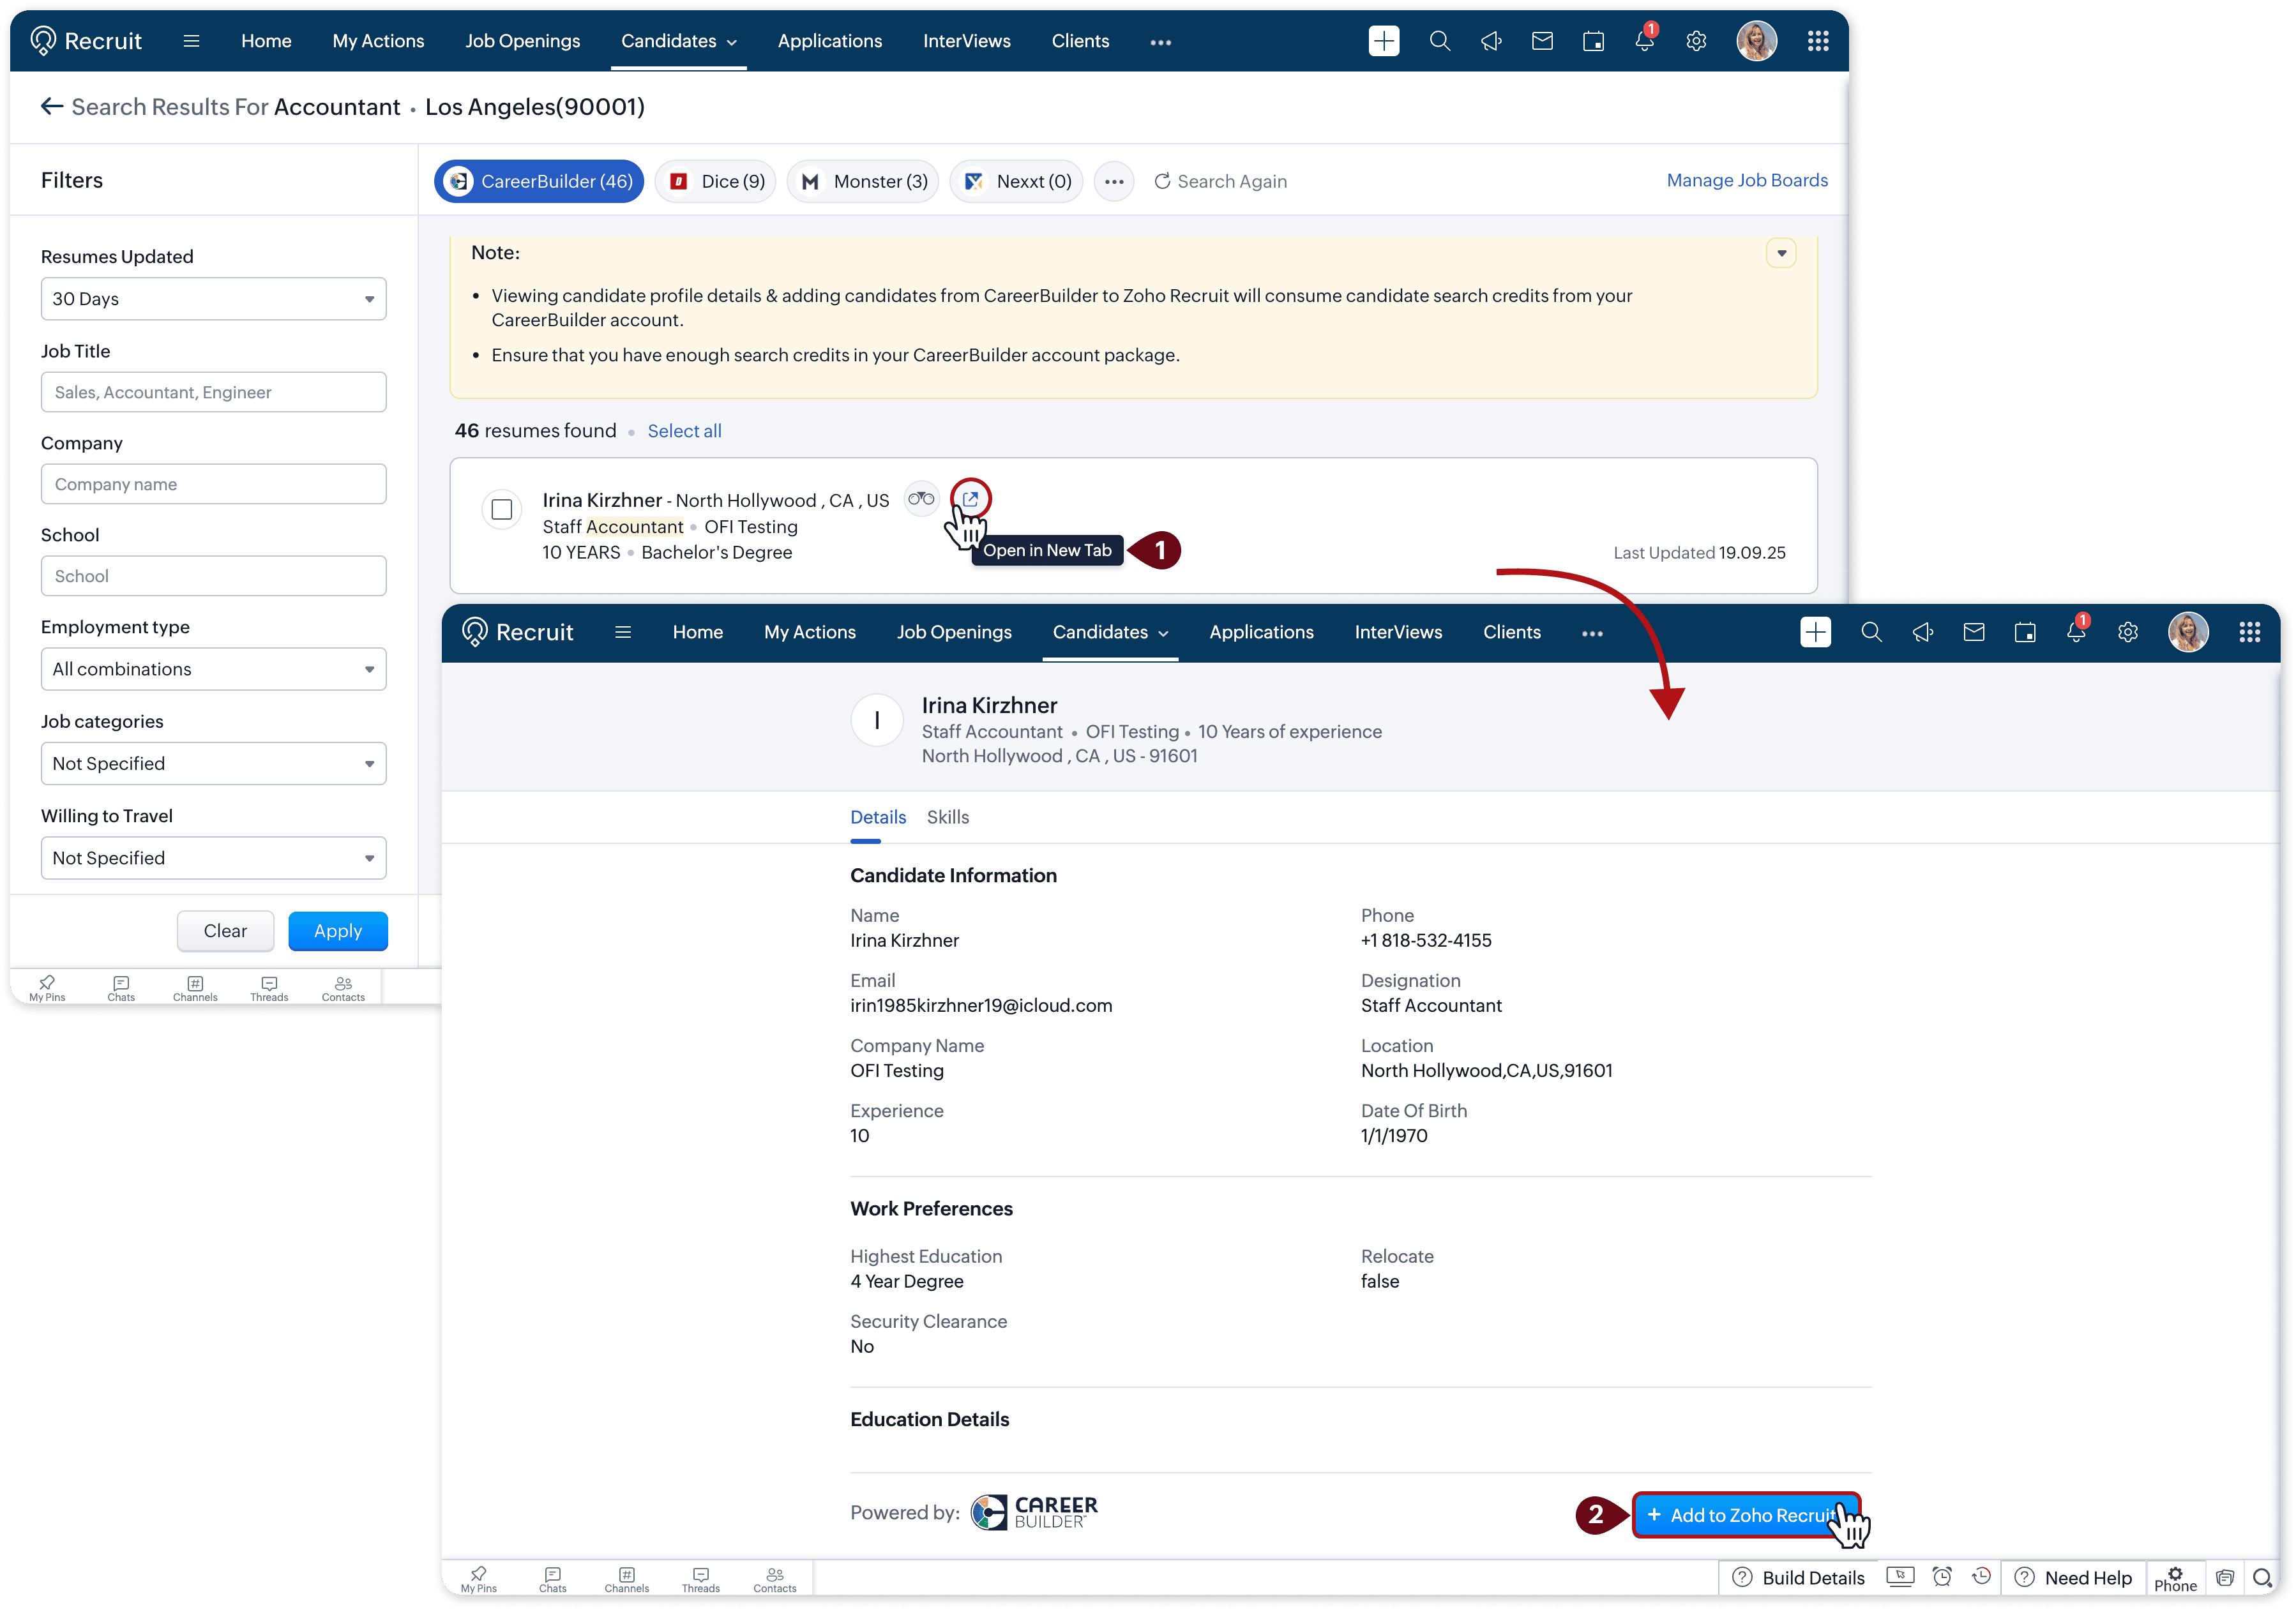Viewport: 2296px width, 1610px height.
Task: Open the Resumes Updated 30 Days dropdown
Action: point(213,299)
